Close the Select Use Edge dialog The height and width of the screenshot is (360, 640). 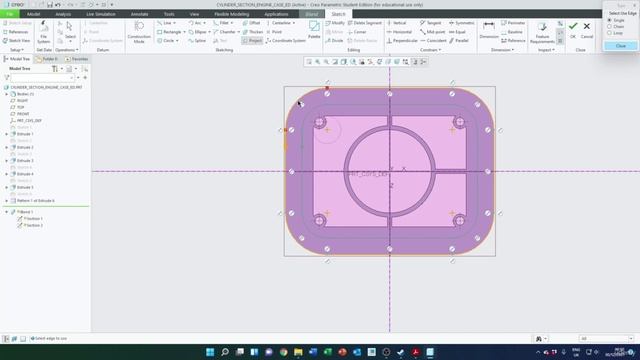click(x=620, y=46)
